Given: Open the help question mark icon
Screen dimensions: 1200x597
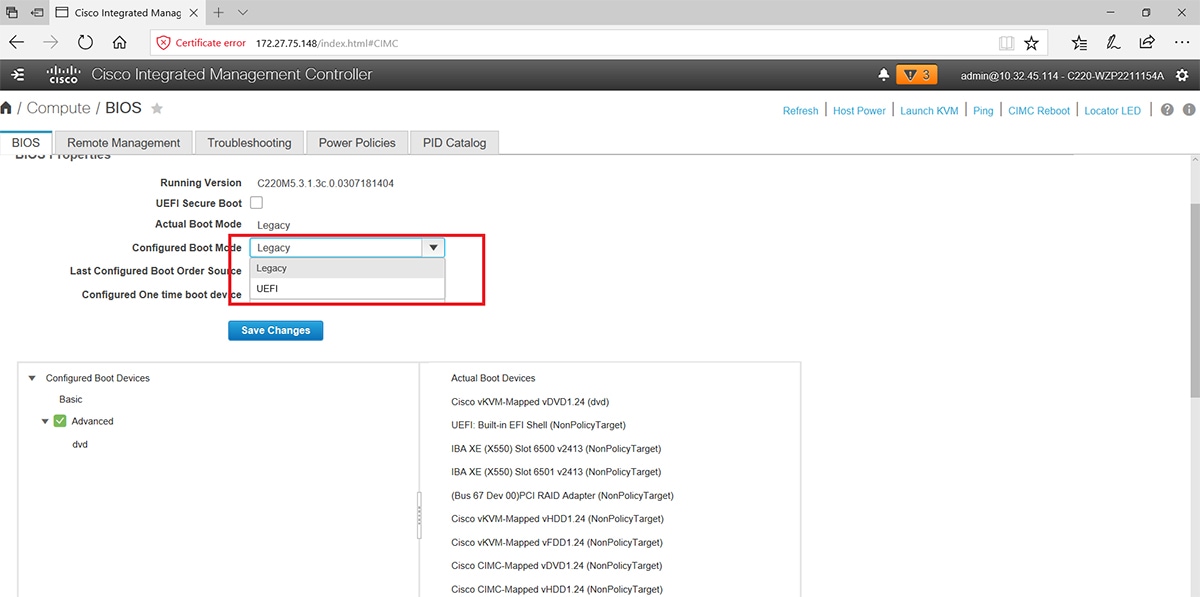Looking at the screenshot, I should point(1168,110).
